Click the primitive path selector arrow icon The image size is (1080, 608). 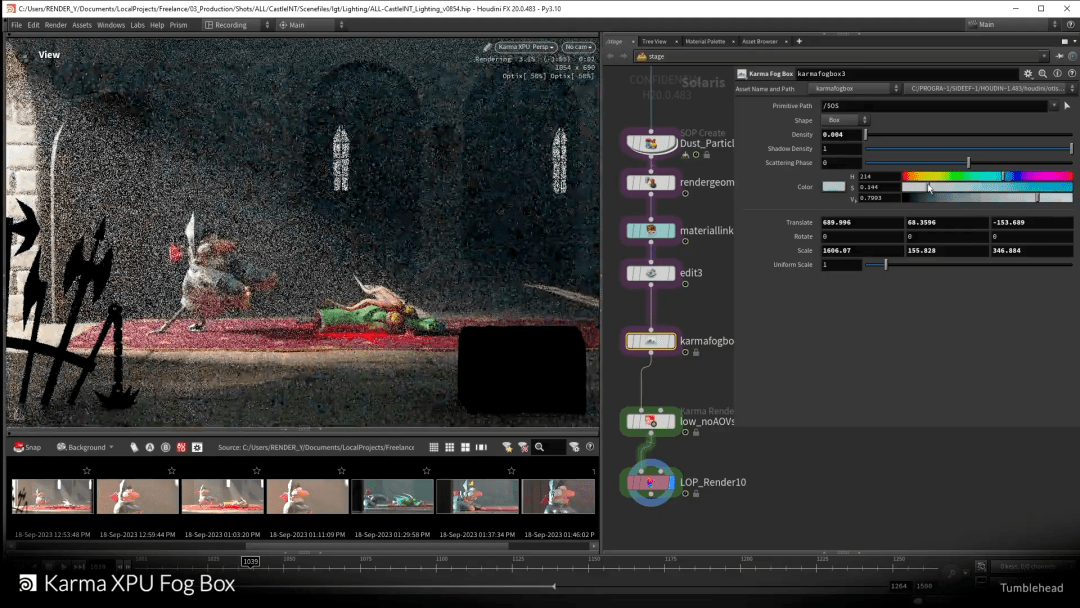click(1067, 106)
